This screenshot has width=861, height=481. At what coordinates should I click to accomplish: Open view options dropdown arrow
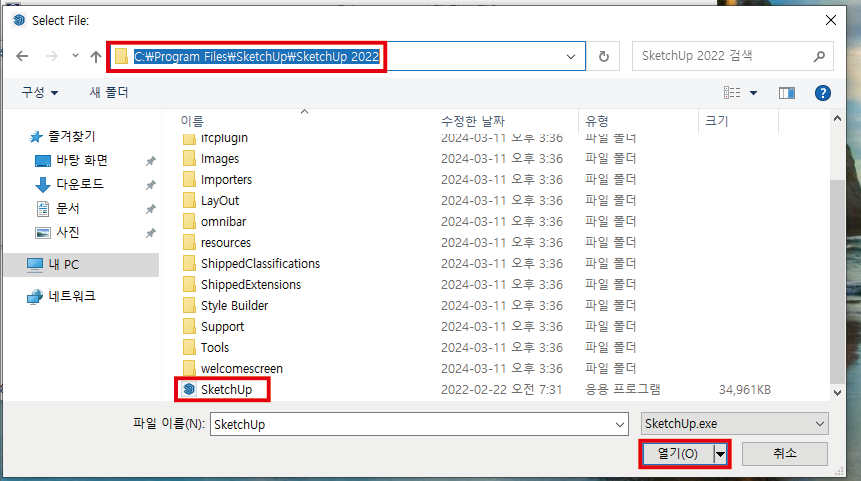[754, 93]
